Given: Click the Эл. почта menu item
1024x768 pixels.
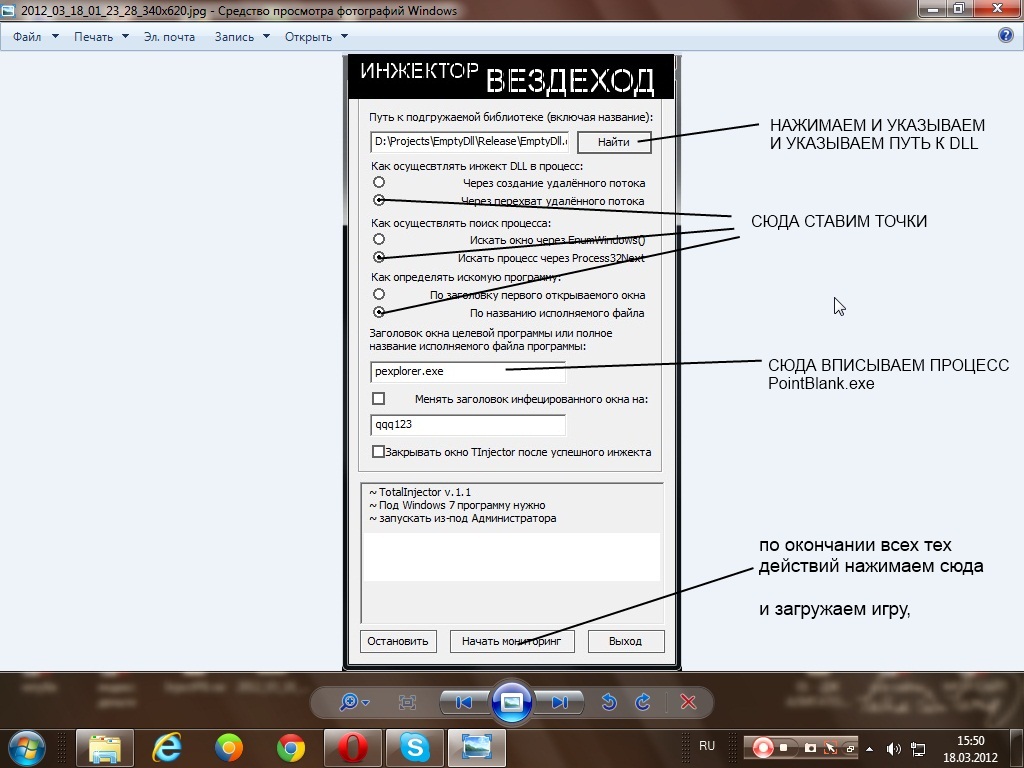Looking at the screenshot, I should tap(169, 37).
